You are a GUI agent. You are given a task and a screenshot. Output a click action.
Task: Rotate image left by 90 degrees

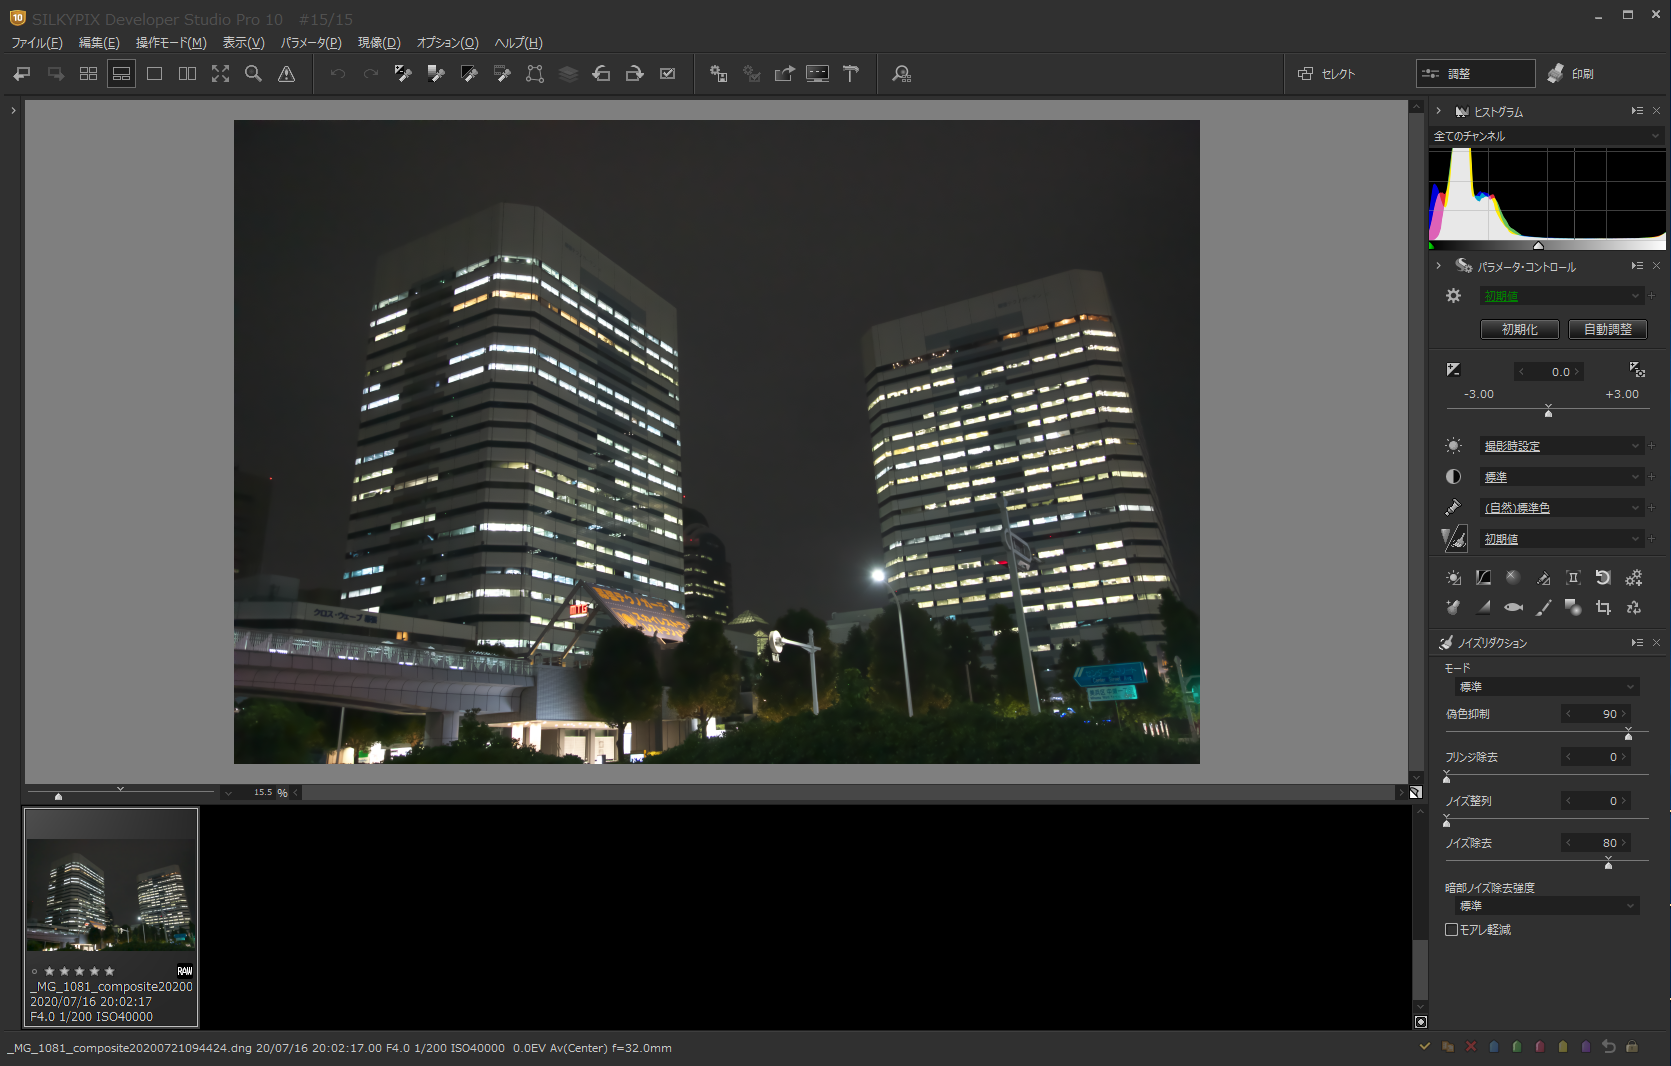click(601, 74)
